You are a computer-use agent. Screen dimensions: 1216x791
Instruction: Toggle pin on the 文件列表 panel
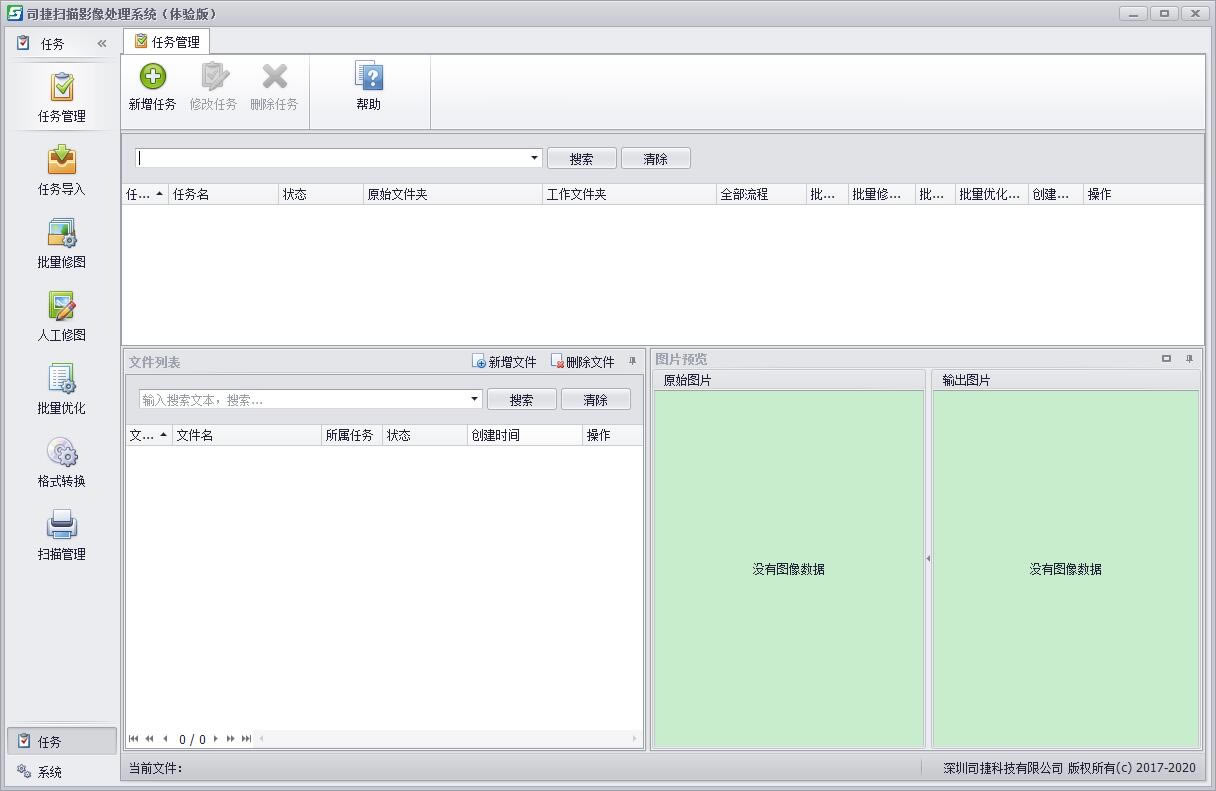point(632,361)
